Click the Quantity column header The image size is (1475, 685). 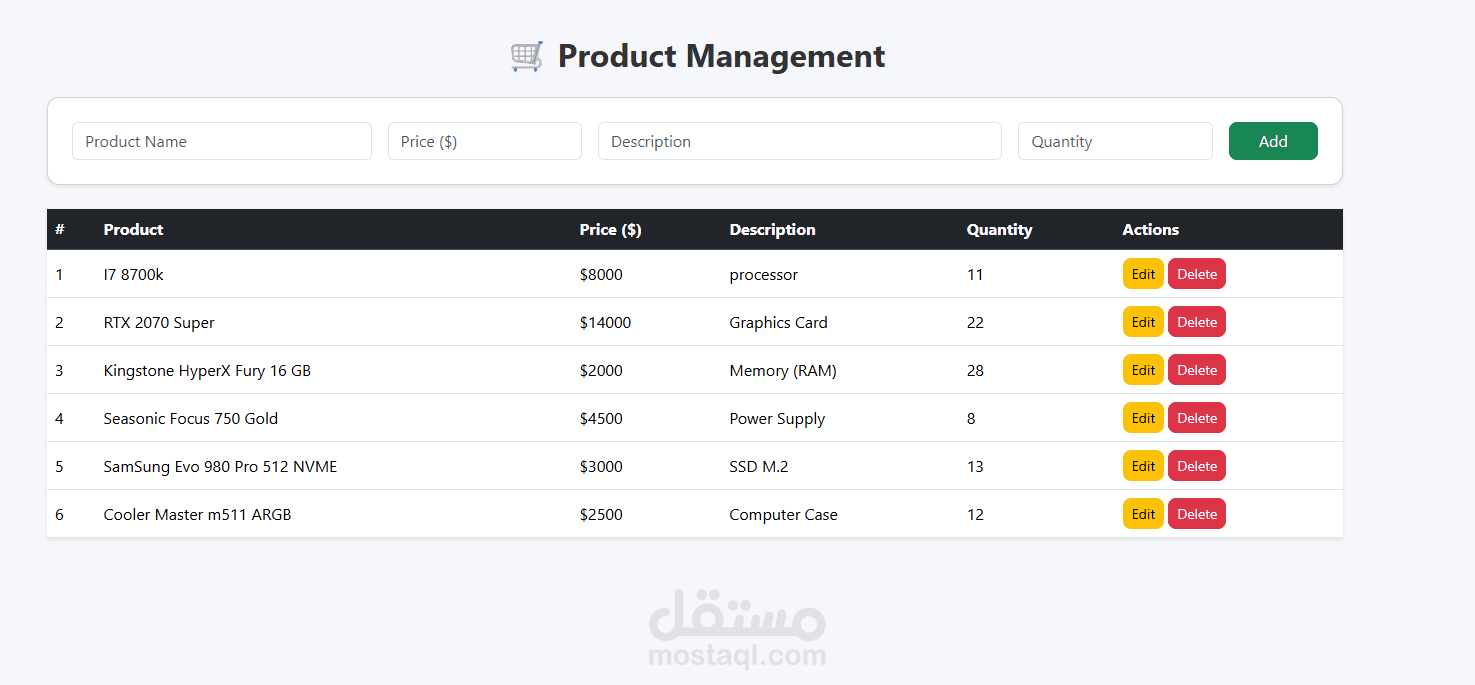tap(999, 230)
